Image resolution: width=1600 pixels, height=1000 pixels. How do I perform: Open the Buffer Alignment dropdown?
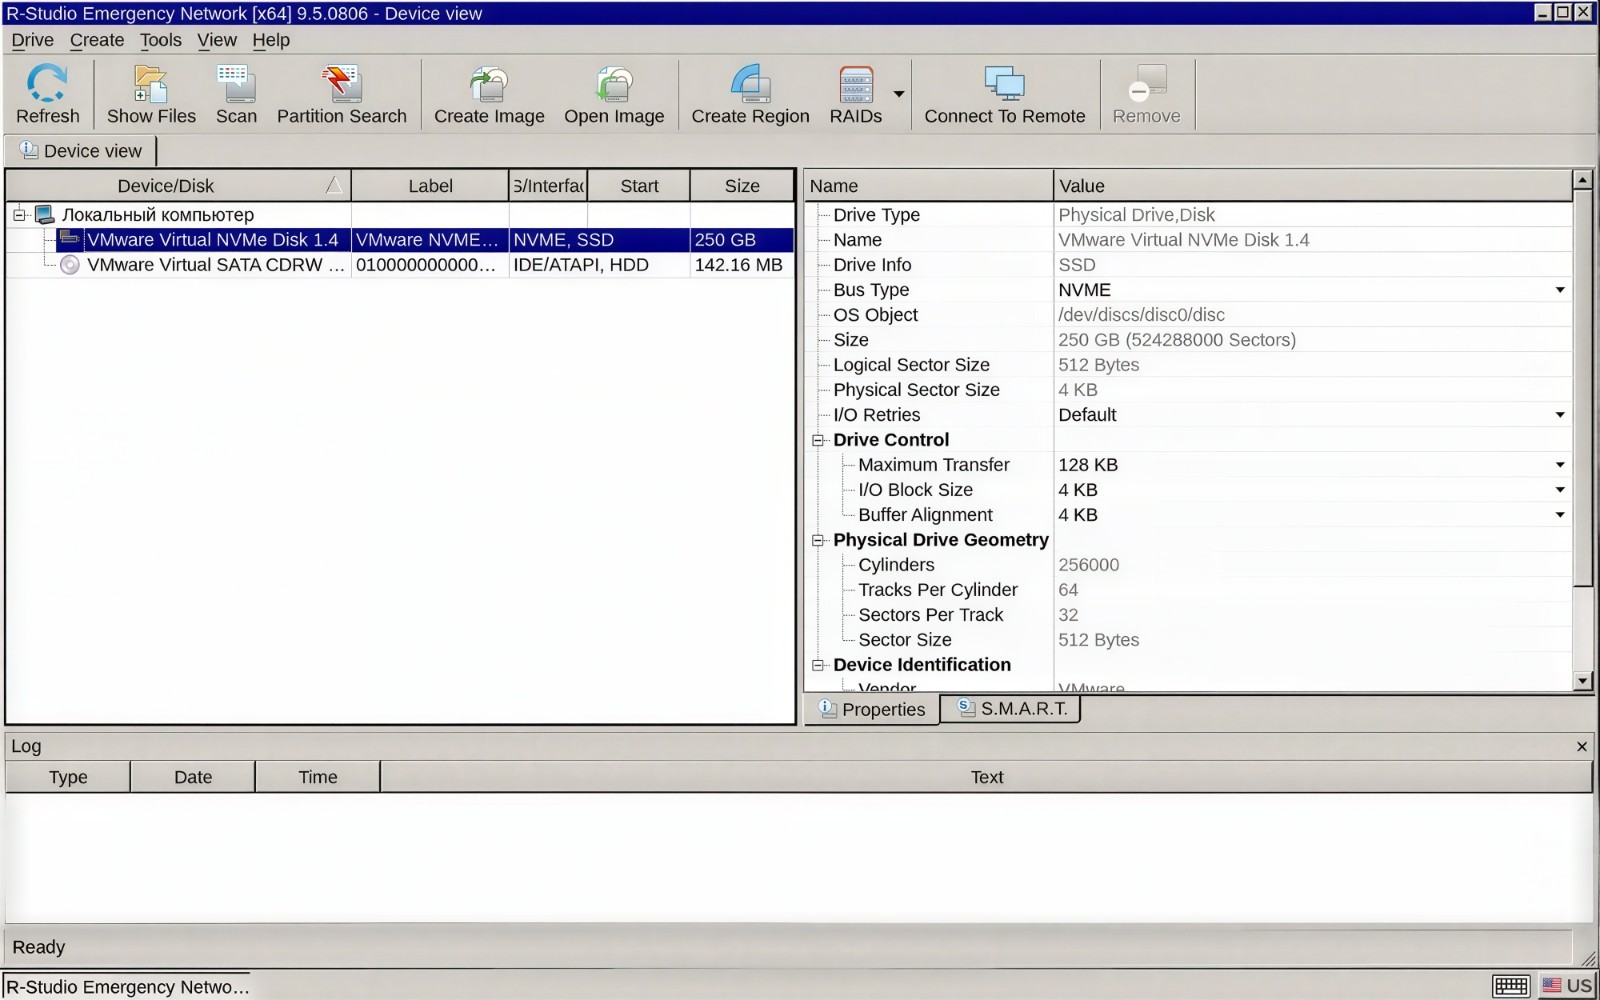1560,515
